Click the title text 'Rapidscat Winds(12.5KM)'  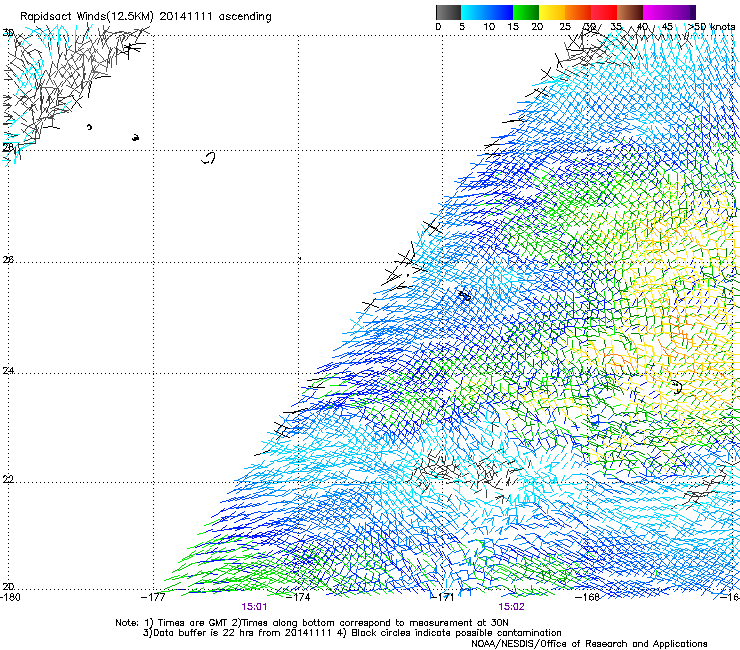(x=87, y=17)
